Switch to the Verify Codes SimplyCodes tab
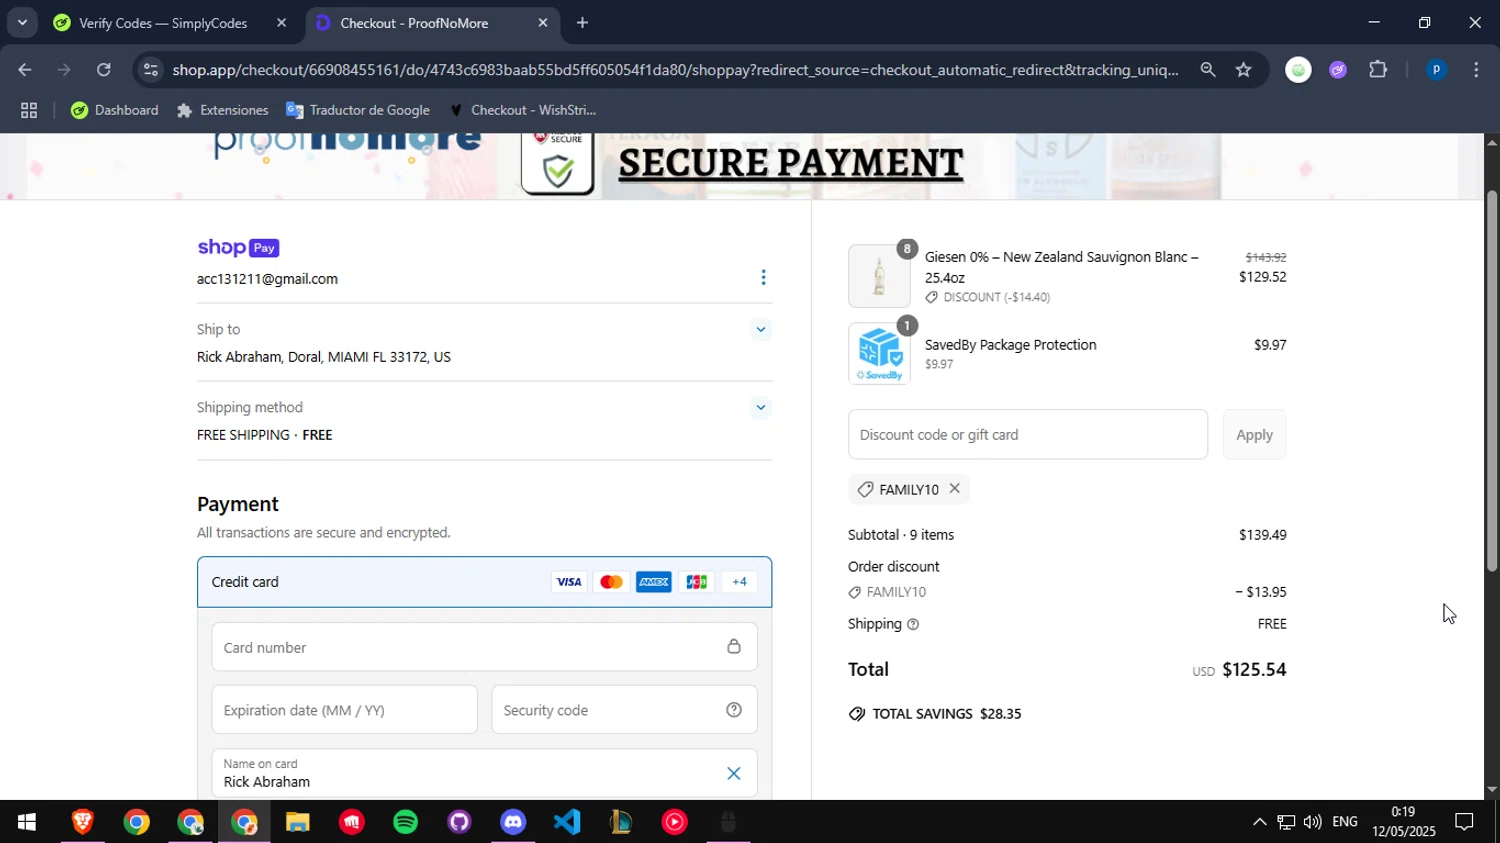This screenshot has width=1500, height=843. (x=163, y=23)
